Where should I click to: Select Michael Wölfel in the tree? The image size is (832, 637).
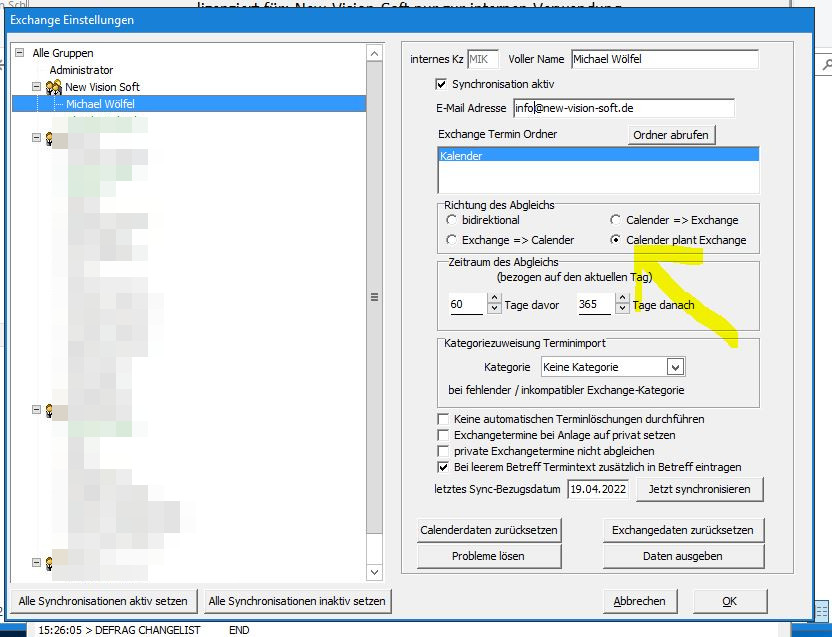(x=100, y=104)
